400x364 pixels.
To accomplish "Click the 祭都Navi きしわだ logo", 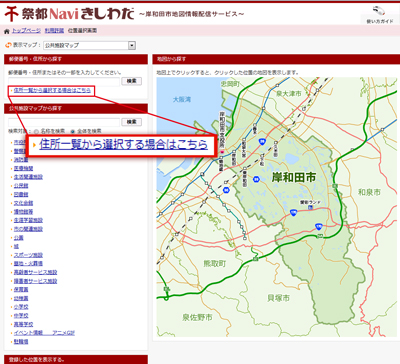I will pyautogui.click(x=69, y=14).
